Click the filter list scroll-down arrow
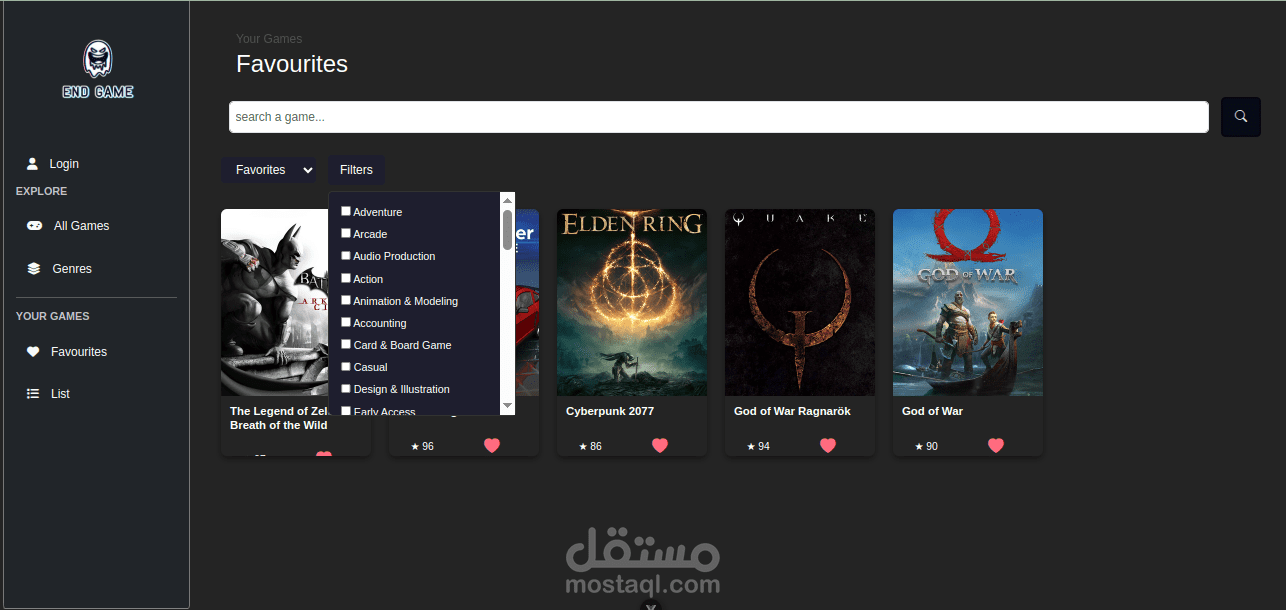This screenshot has width=1286, height=610. click(x=507, y=405)
